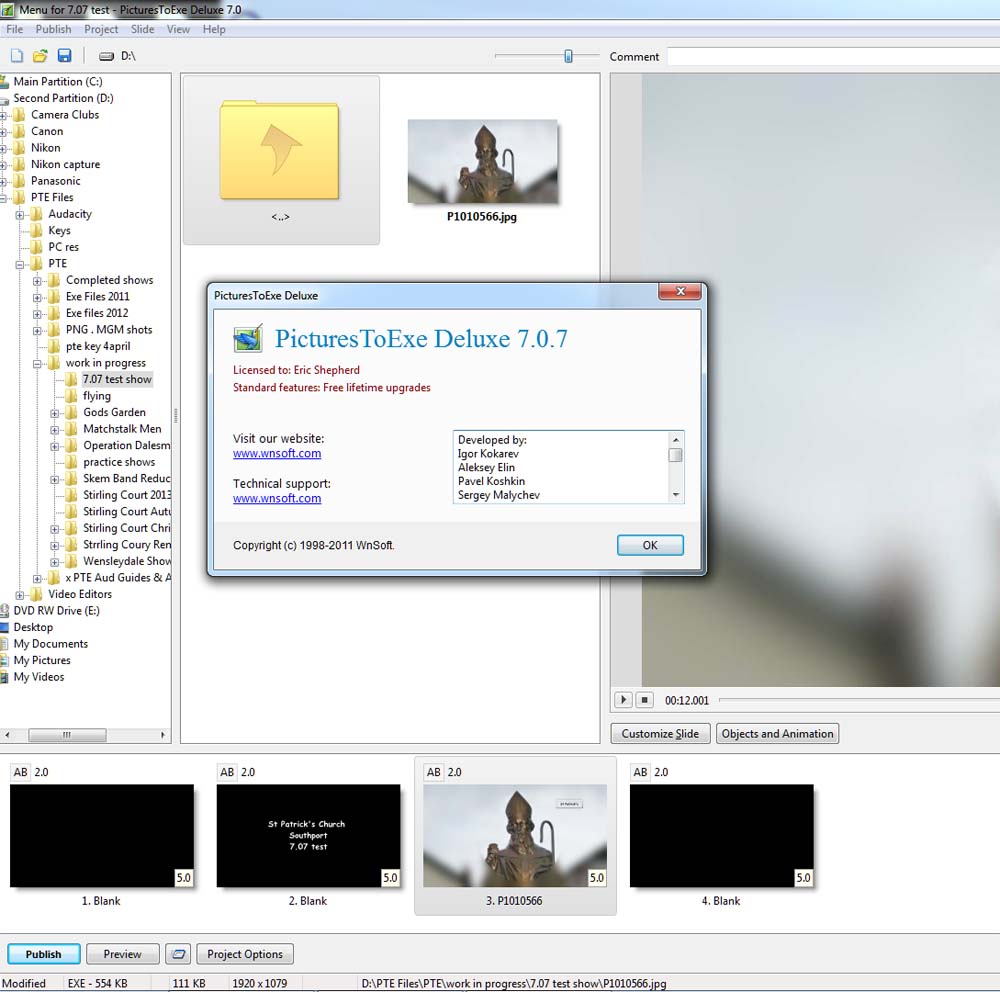The width and height of the screenshot is (1000, 992).
Task: Open the parent folder up-arrow icon
Action: (x=279, y=151)
